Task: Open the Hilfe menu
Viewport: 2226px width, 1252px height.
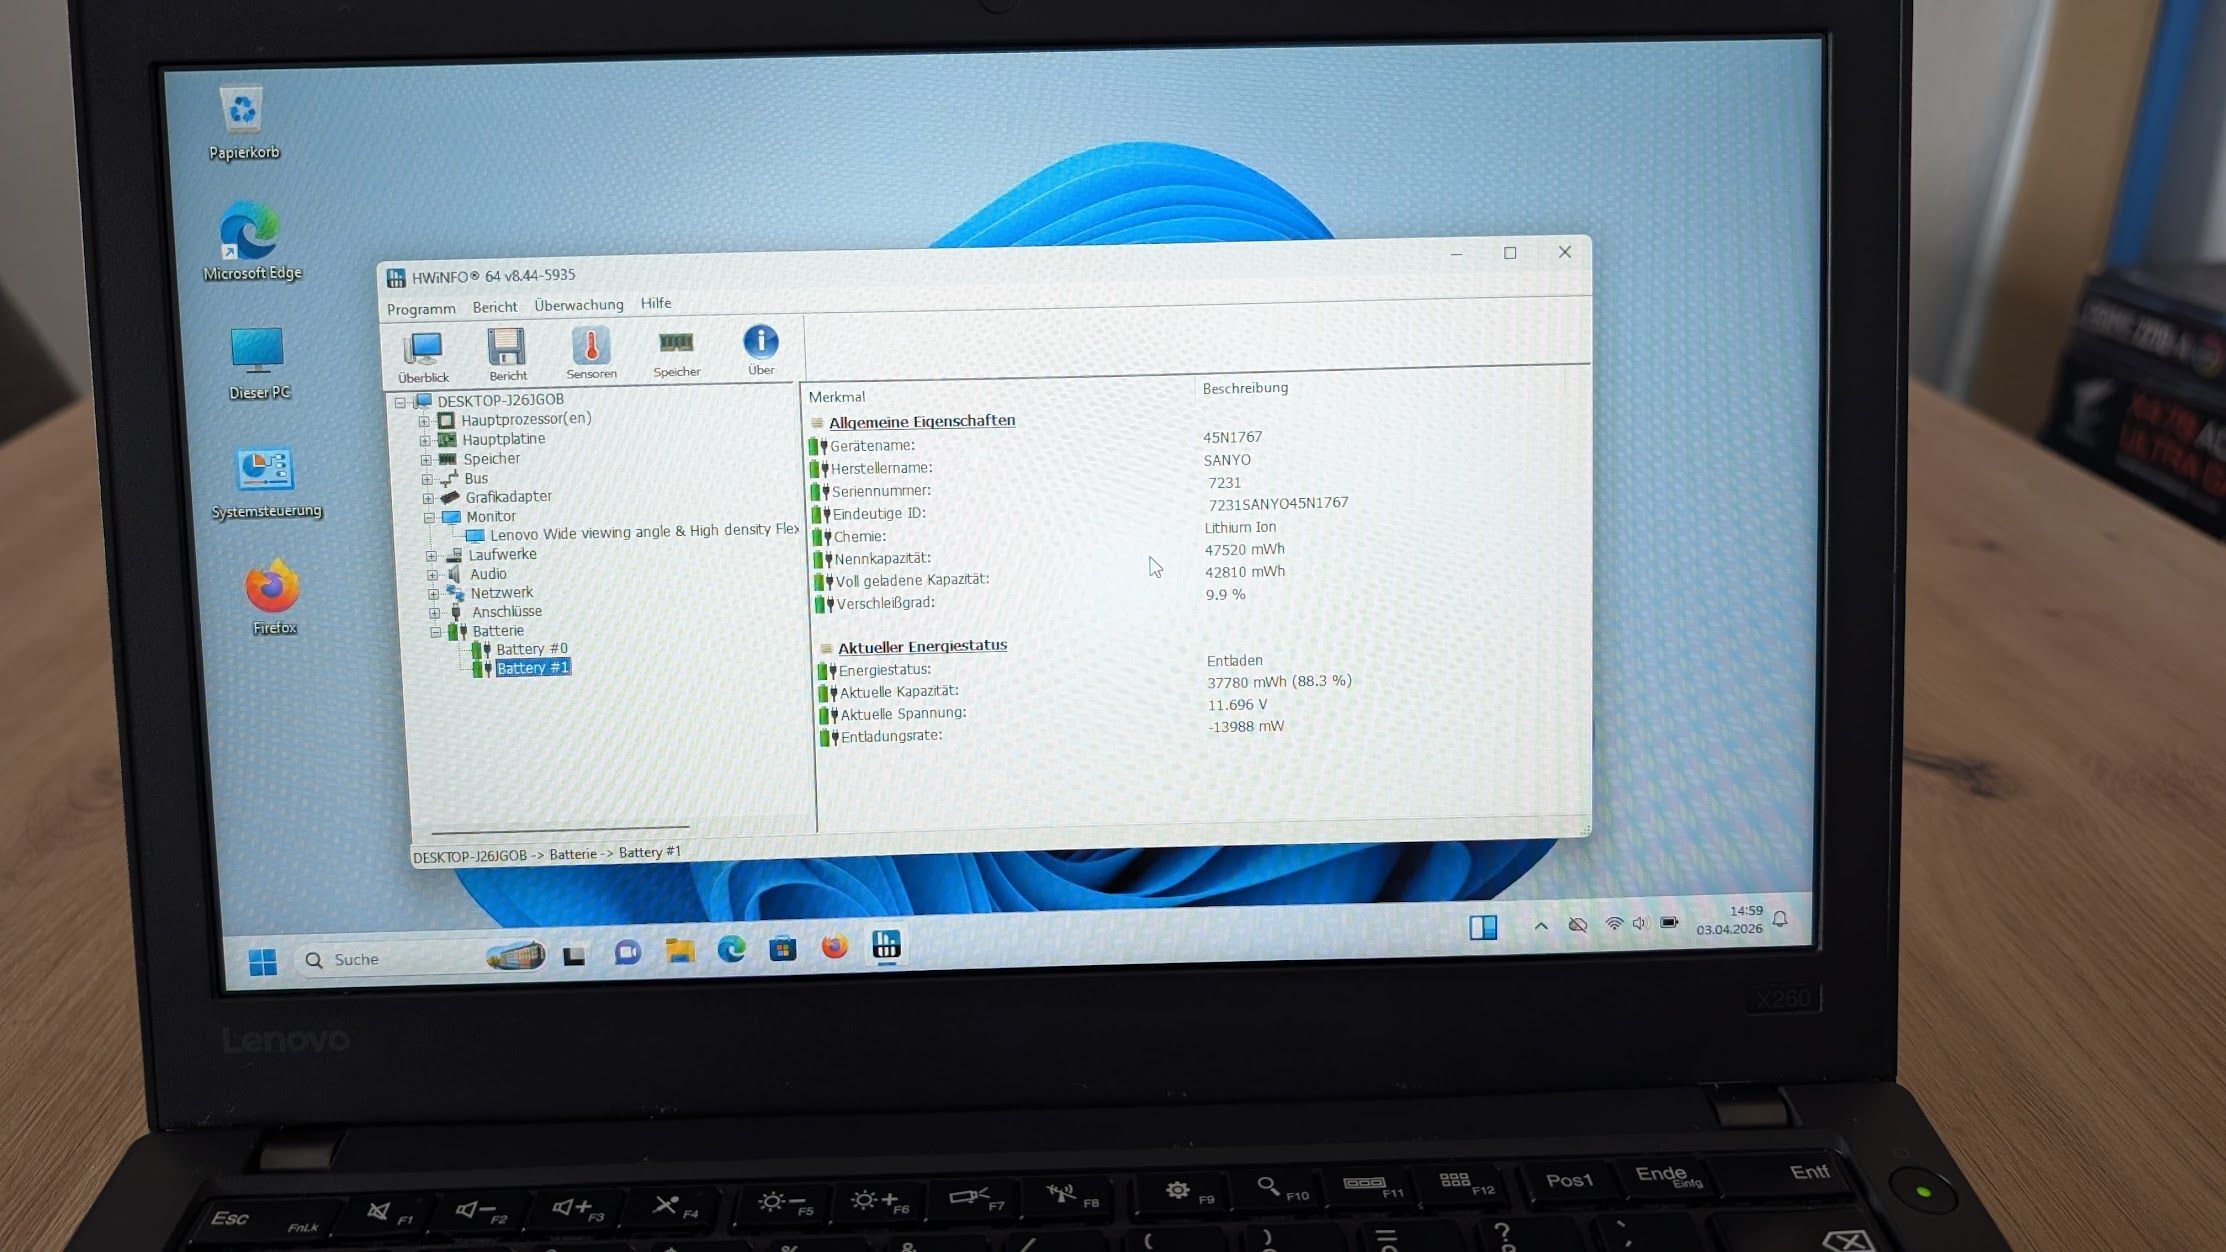Action: coord(656,303)
